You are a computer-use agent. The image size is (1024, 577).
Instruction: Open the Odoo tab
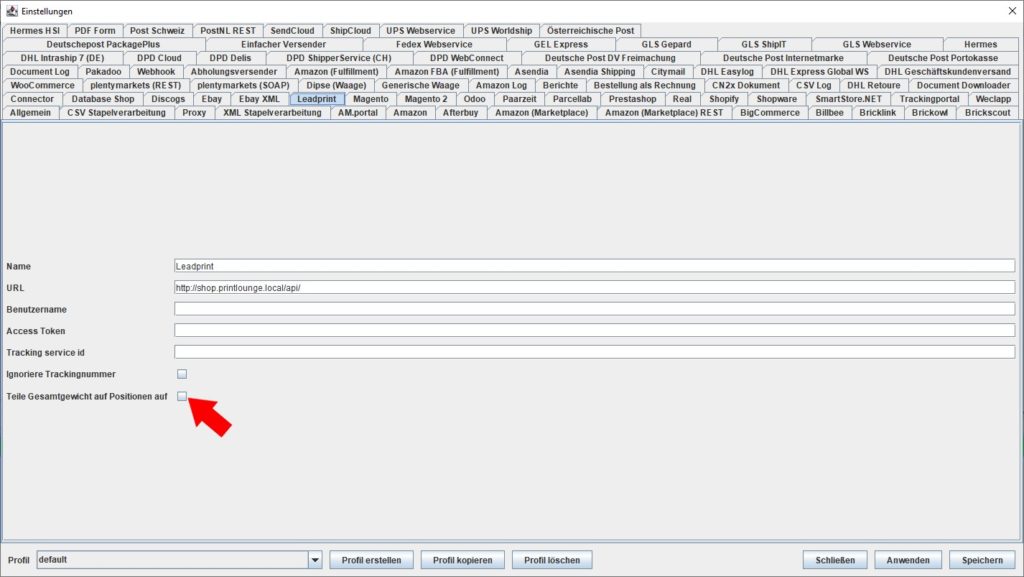474,99
